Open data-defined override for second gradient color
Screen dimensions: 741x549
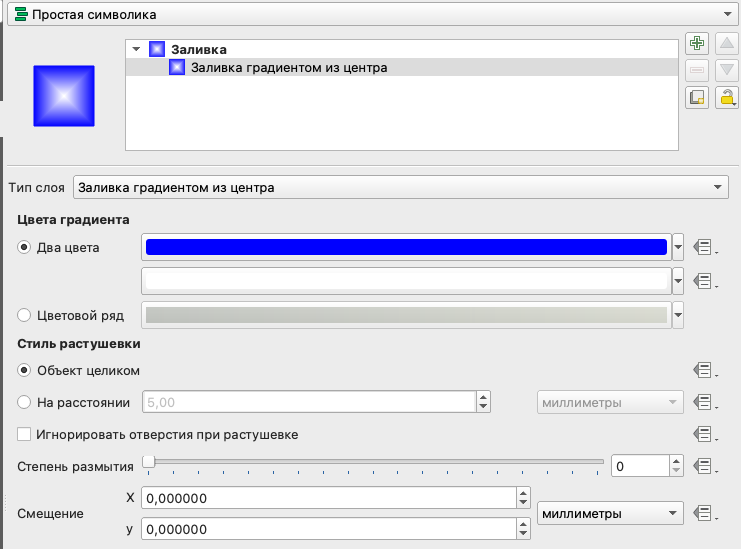pos(705,281)
